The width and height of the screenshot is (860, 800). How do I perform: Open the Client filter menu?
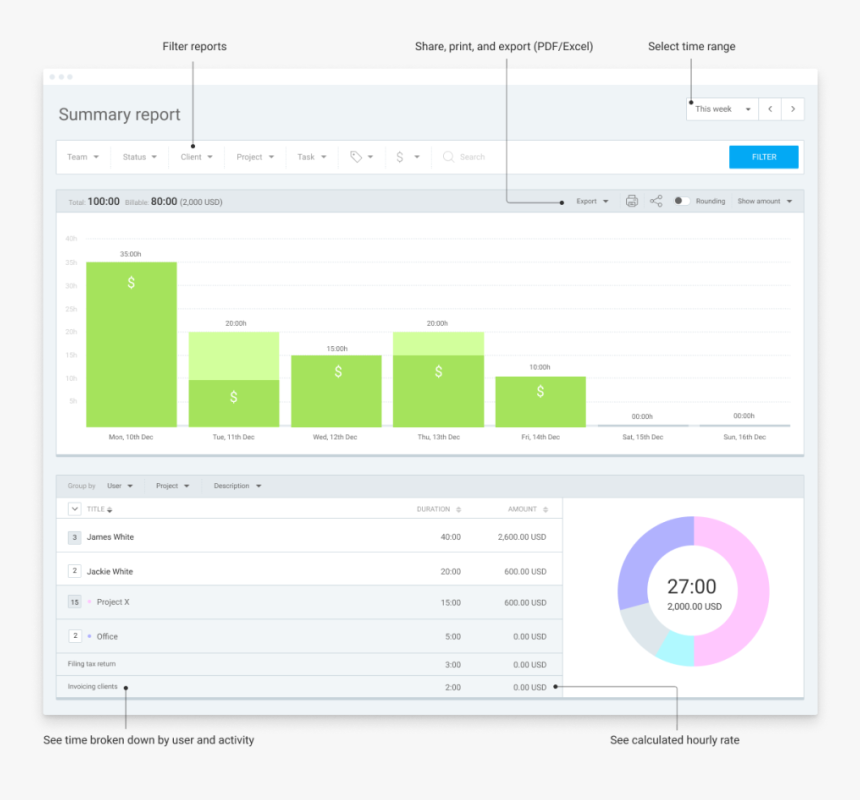coord(196,157)
